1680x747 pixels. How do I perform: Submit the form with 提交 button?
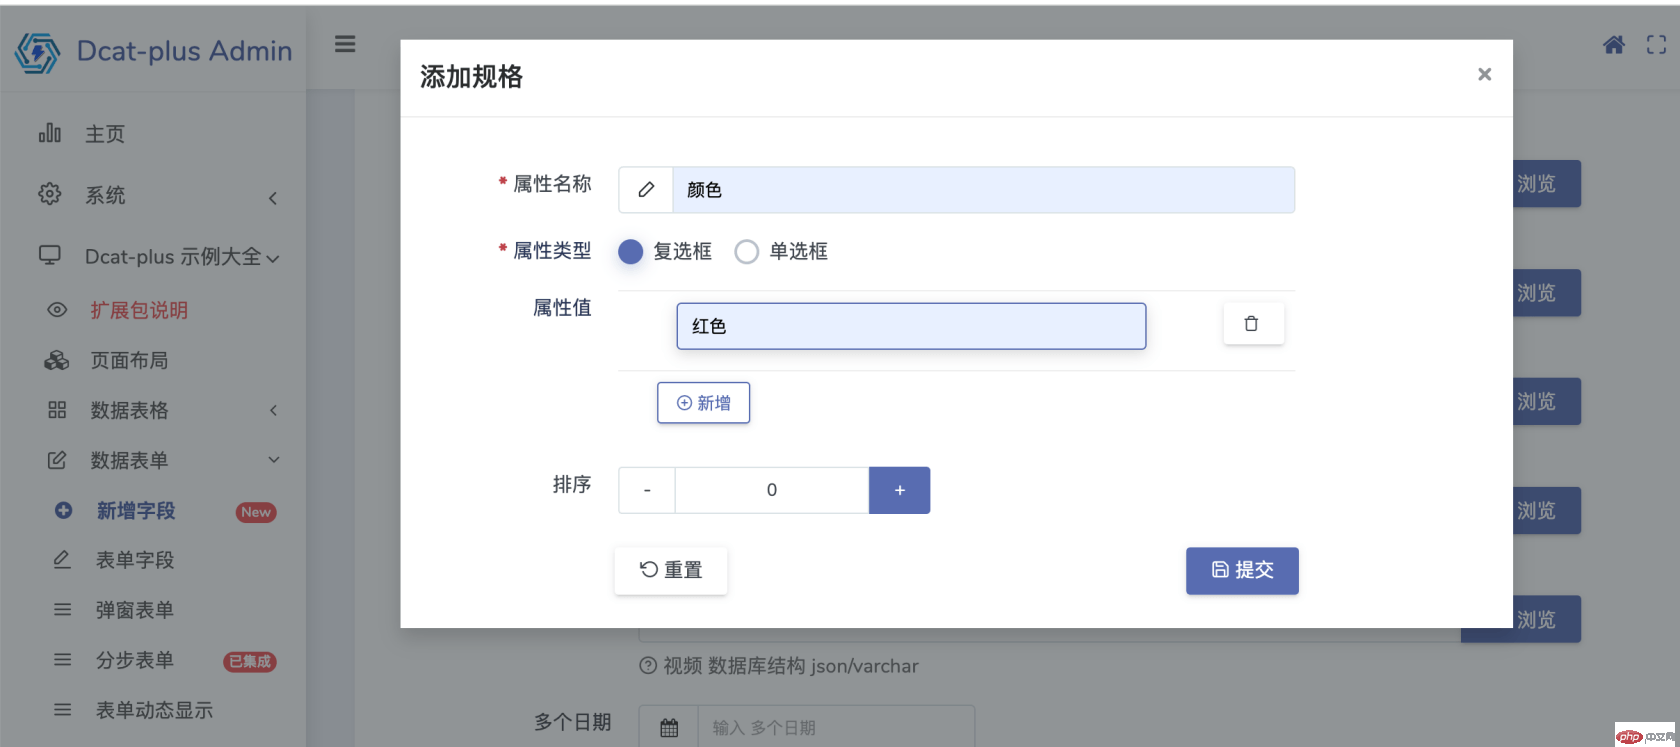(x=1242, y=570)
